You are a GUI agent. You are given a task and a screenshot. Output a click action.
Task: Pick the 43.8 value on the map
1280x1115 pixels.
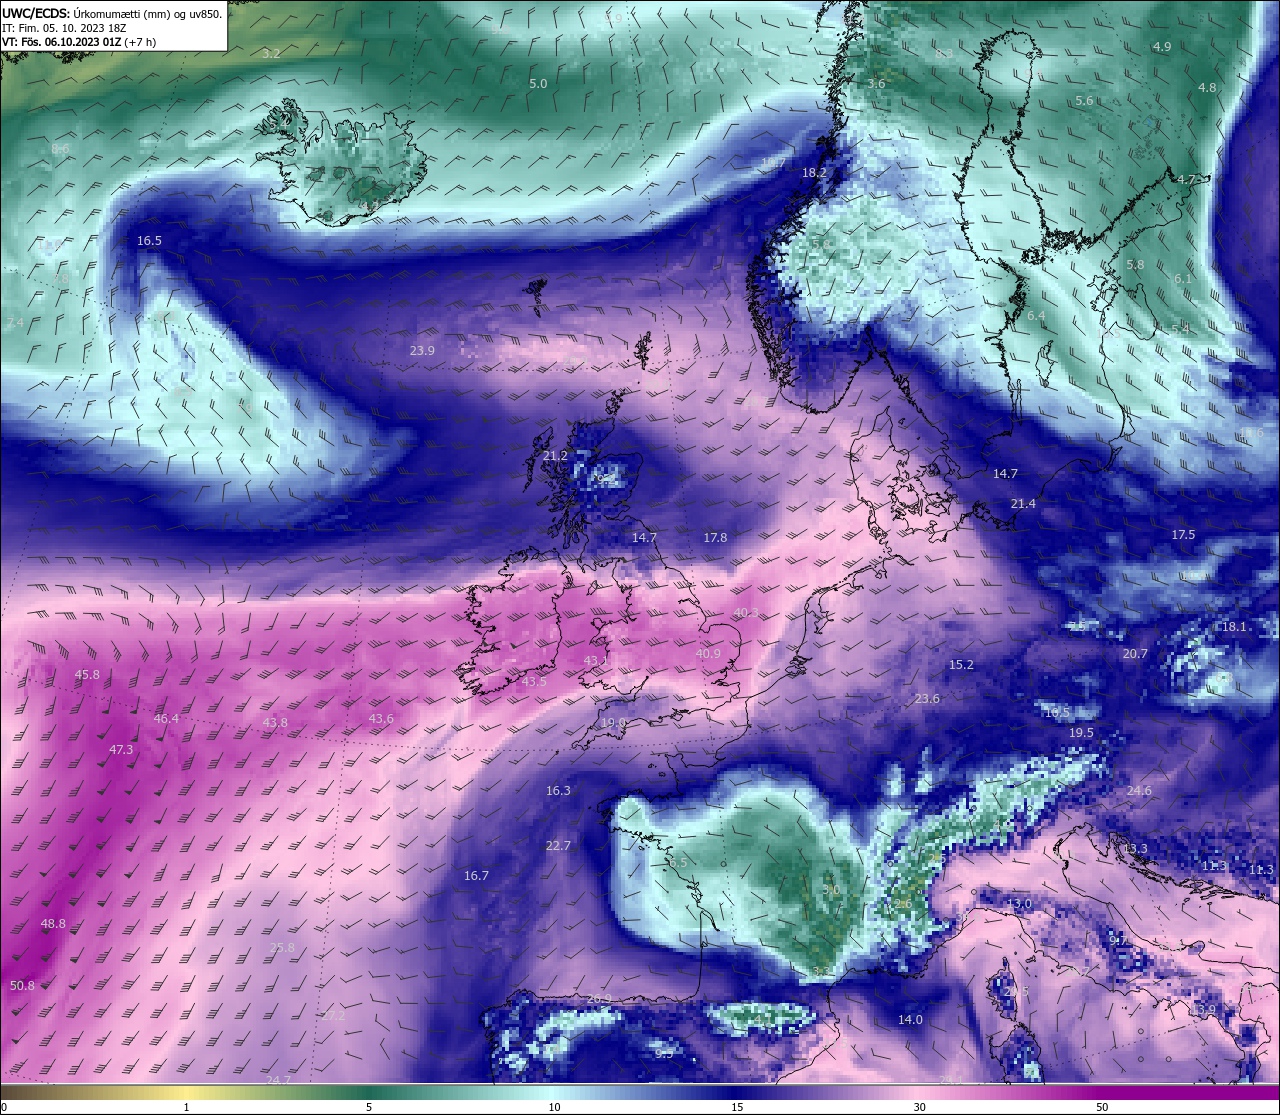(275, 723)
